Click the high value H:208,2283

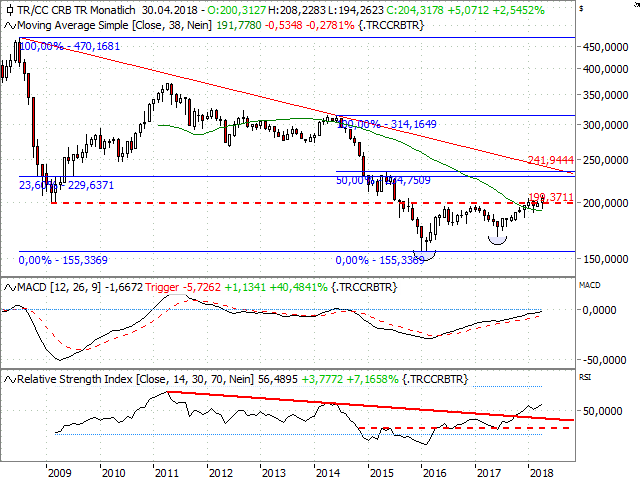tap(296, 10)
